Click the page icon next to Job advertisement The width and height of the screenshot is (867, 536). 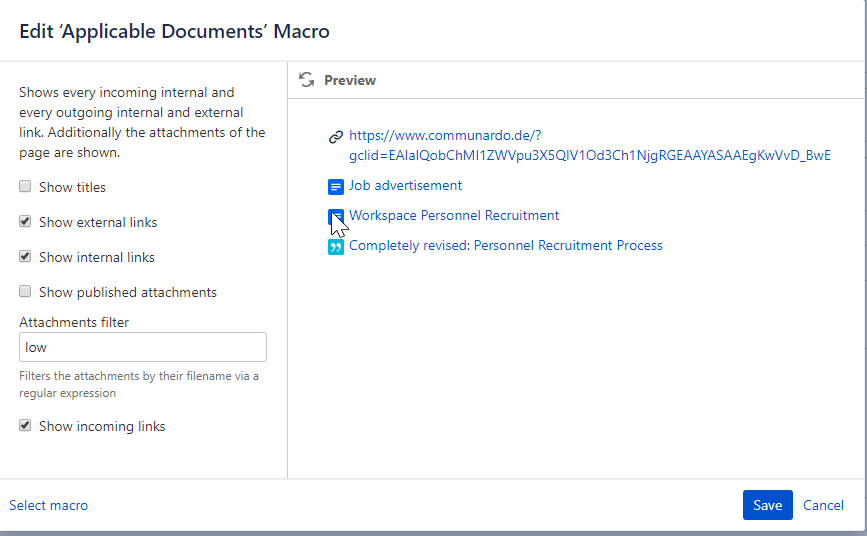[336, 186]
